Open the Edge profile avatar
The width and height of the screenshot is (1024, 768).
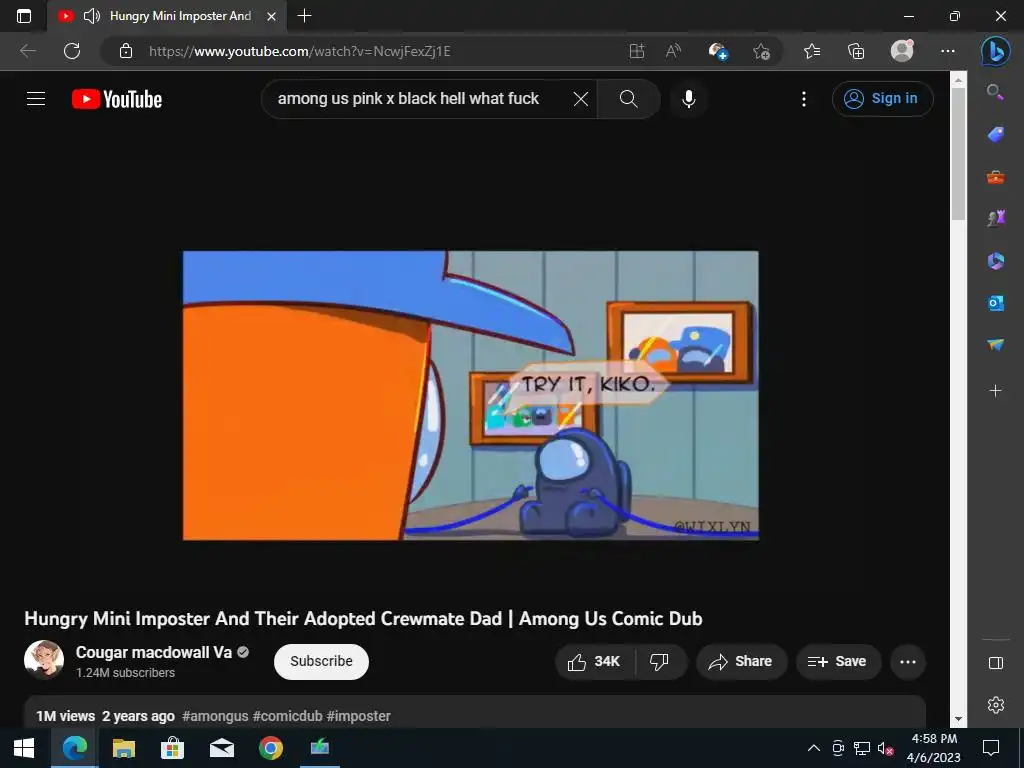(902, 51)
